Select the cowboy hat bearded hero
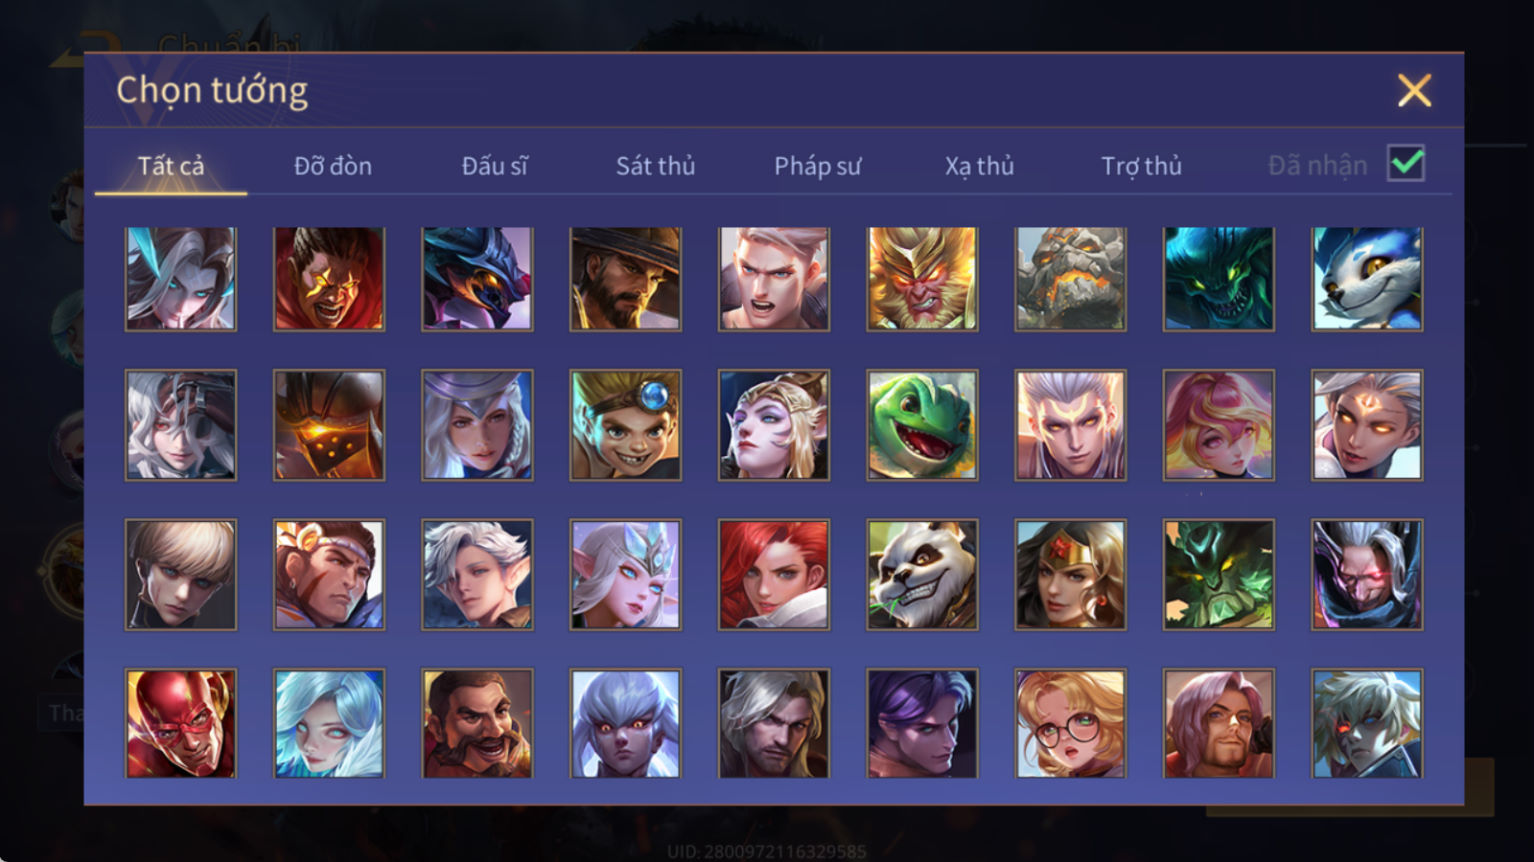 pyautogui.click(x=626, y=278)
